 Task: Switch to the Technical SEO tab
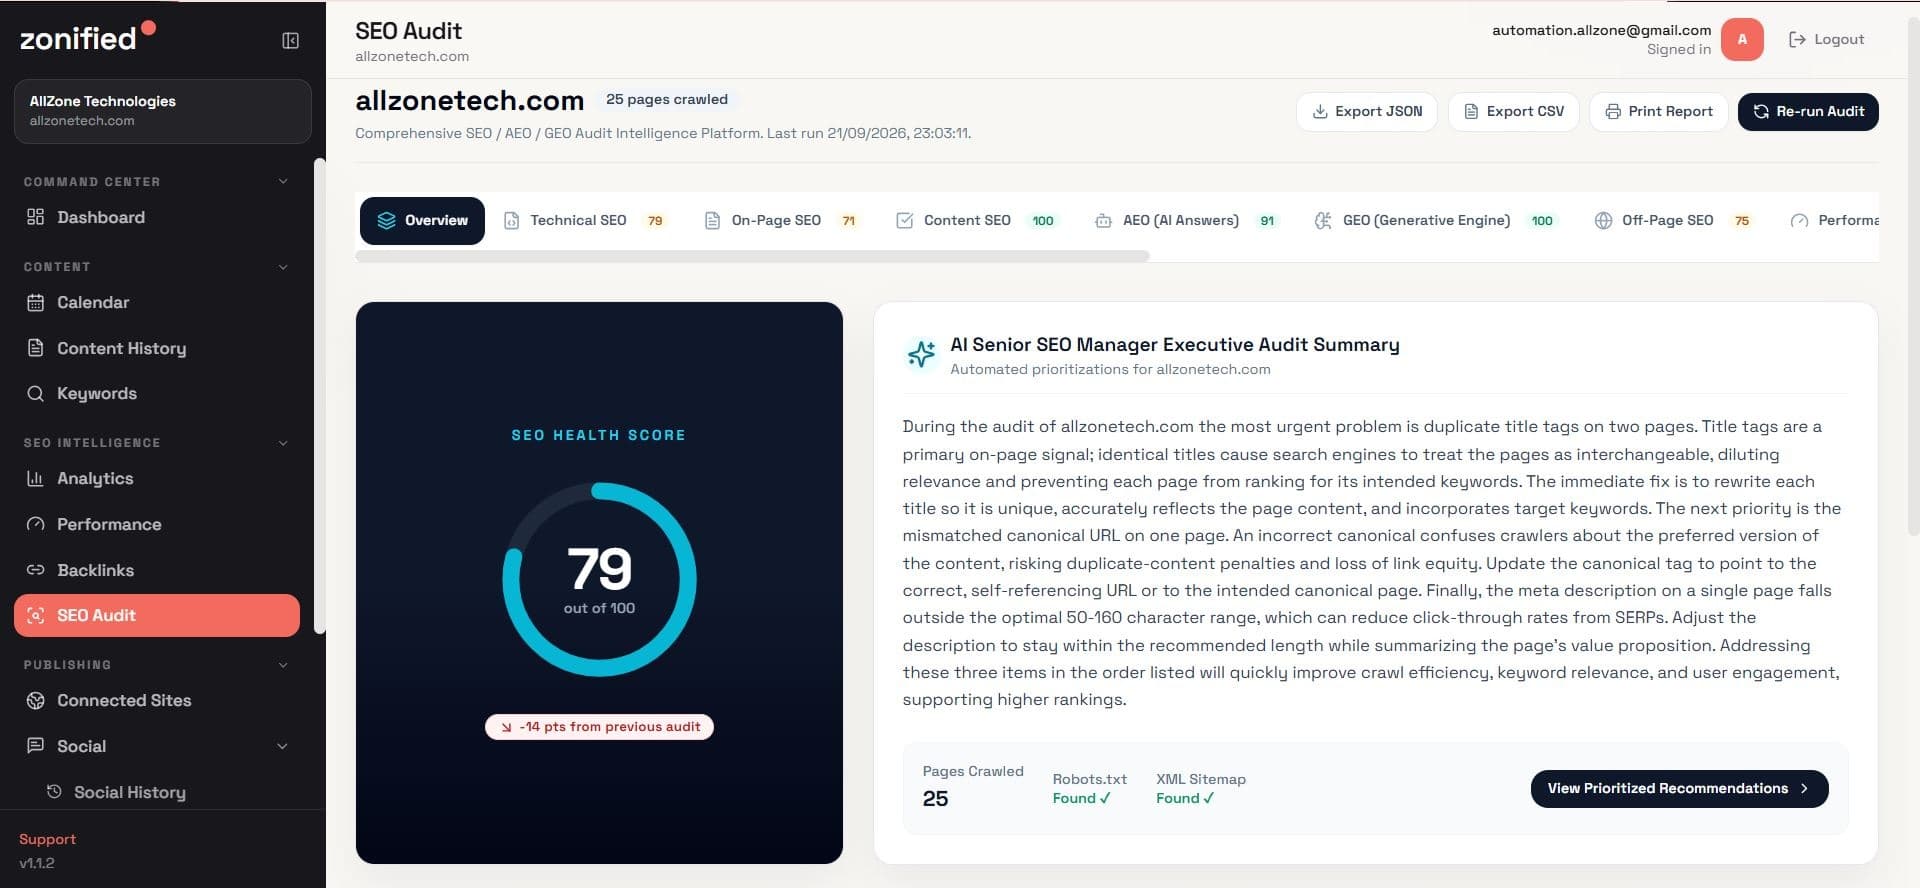(587, 220)
